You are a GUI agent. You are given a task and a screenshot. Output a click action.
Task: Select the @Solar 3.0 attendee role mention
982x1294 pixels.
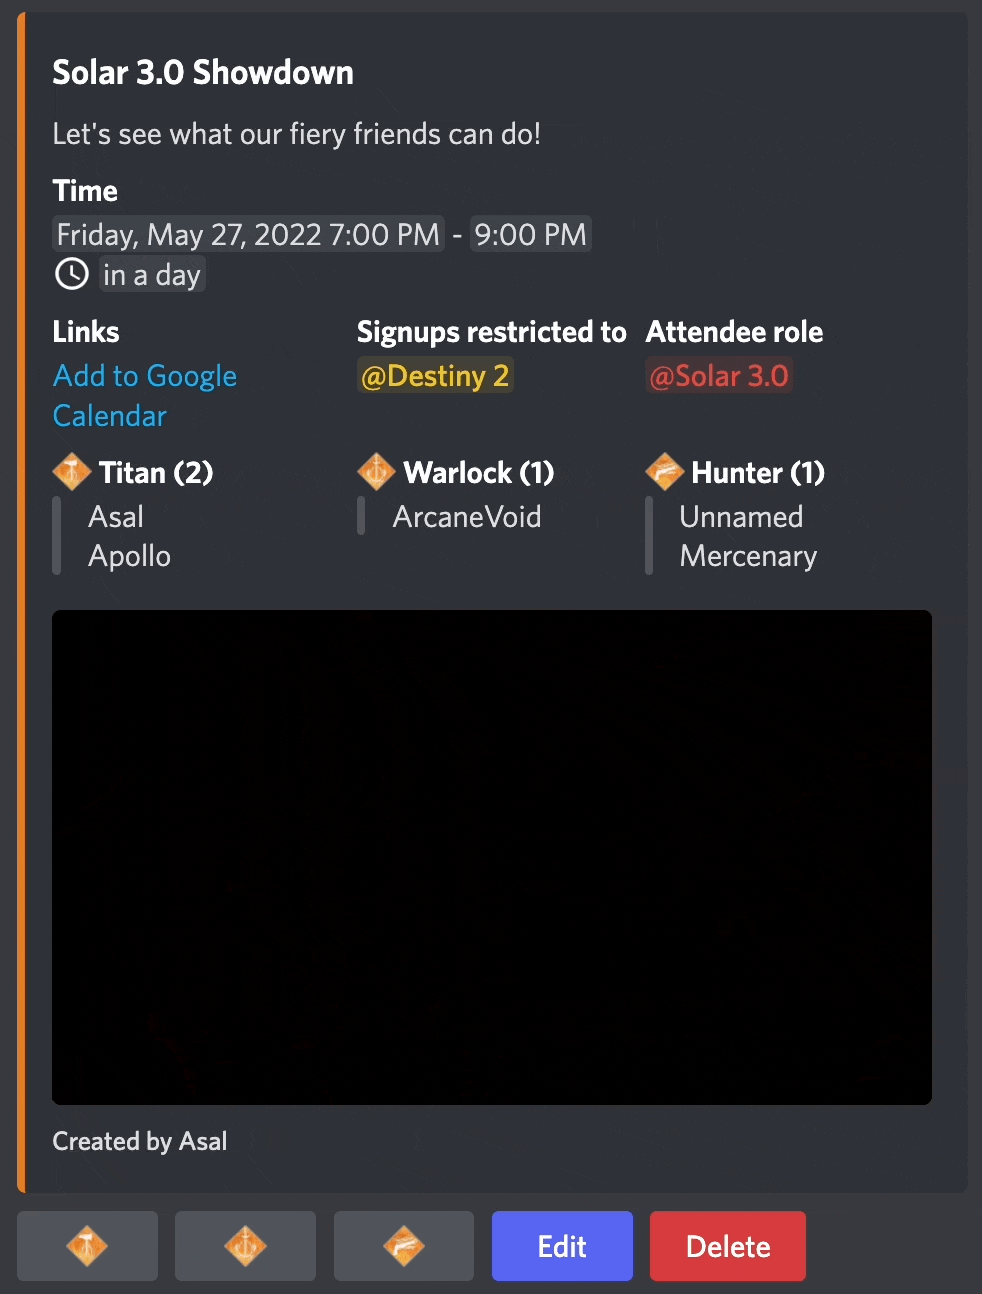[x=719, y=375]
